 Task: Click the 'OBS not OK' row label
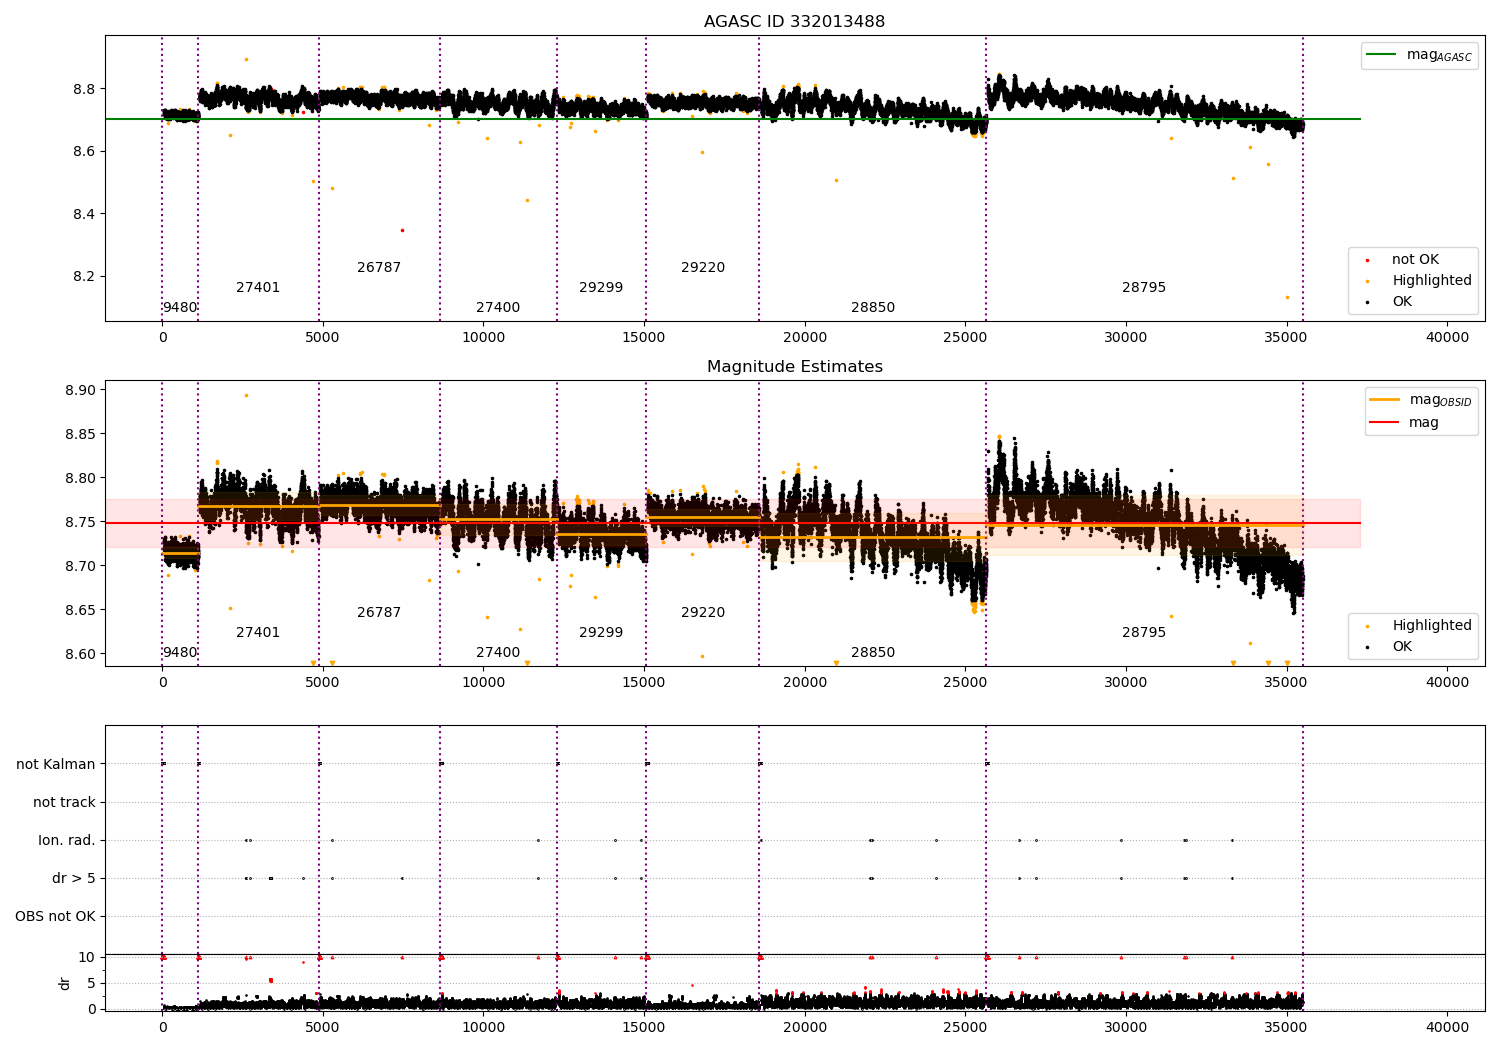55,916
